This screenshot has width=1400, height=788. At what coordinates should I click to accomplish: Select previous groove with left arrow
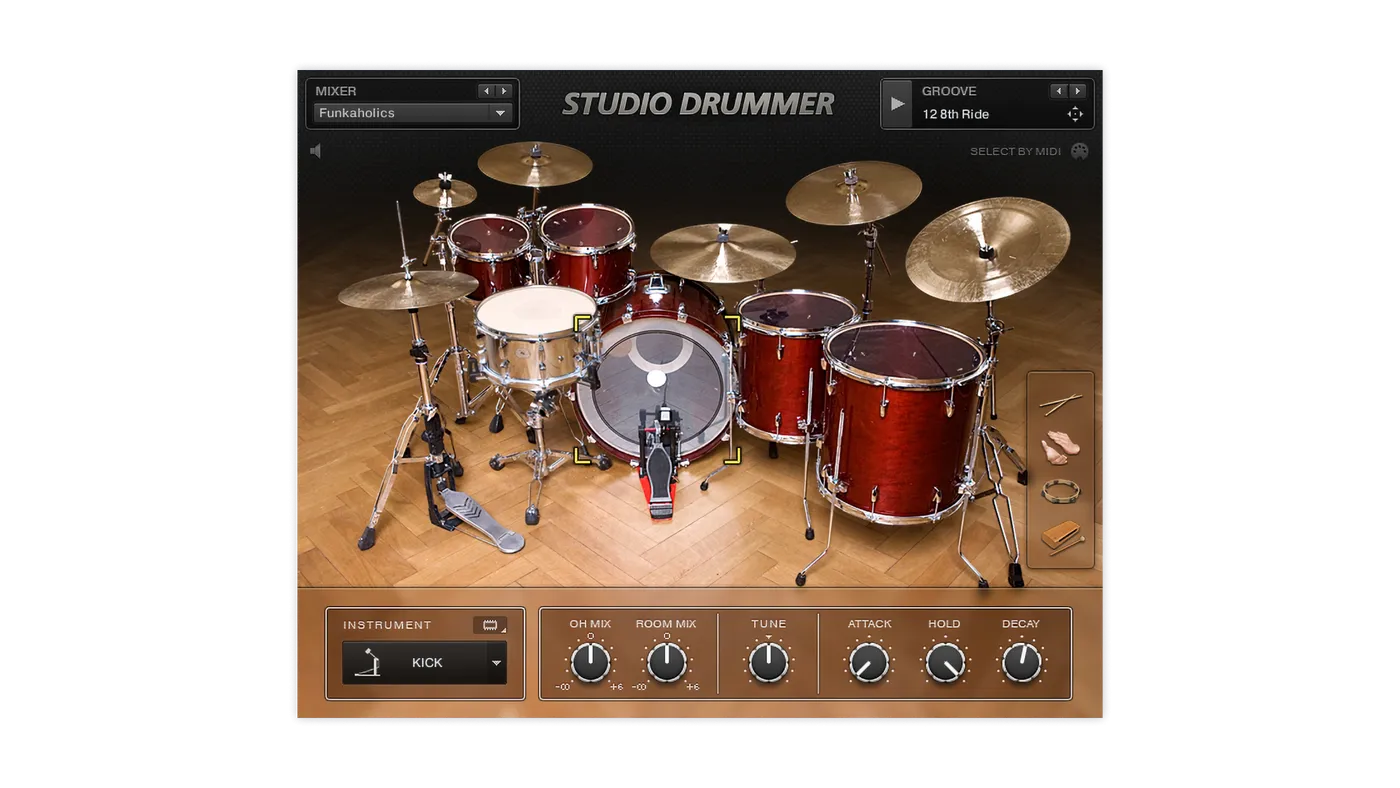1058,91
